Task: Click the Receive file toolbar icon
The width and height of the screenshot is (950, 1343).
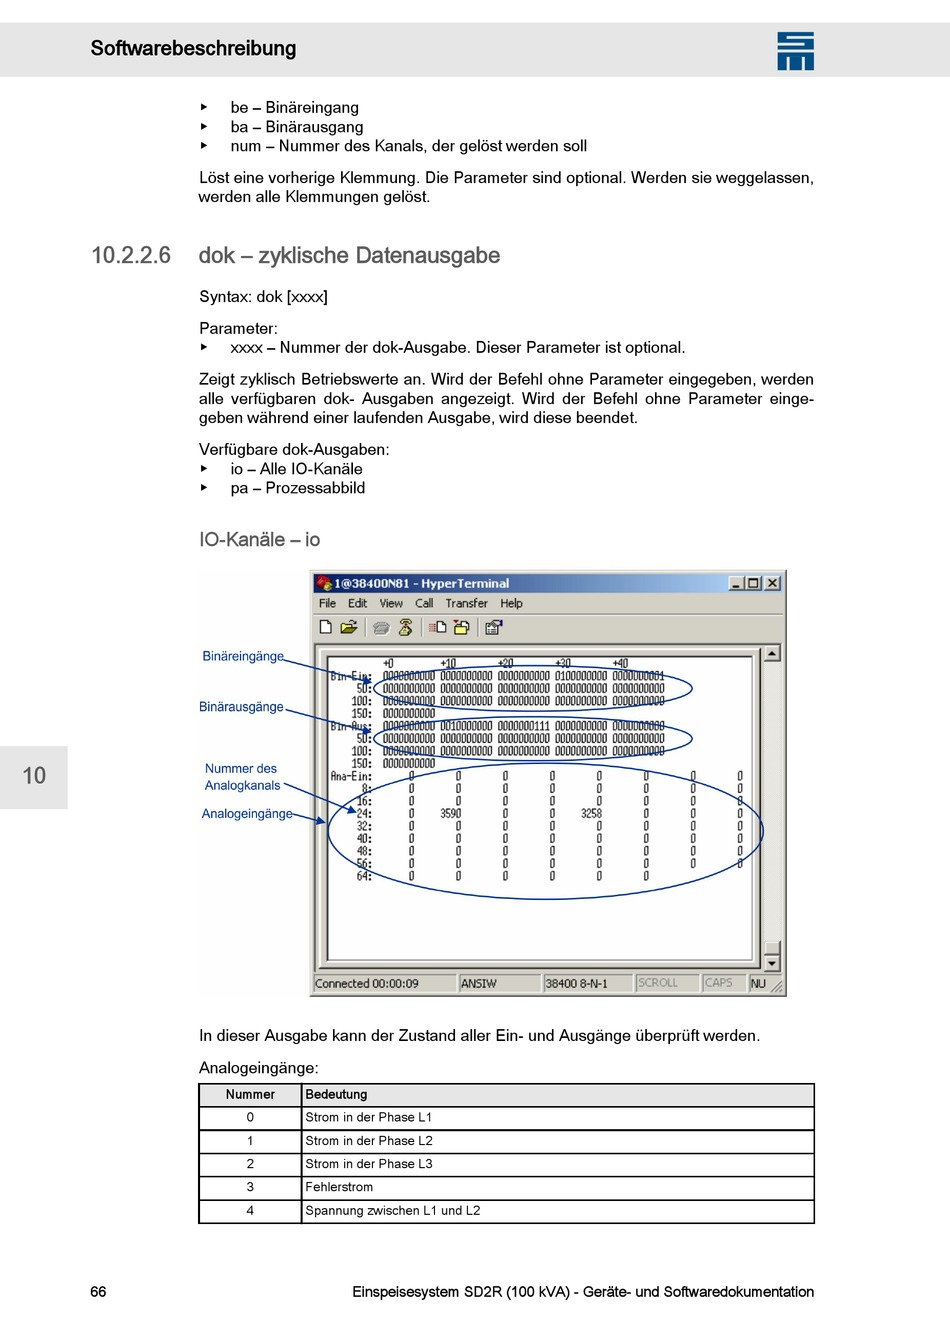Action: tap(461, 627)
